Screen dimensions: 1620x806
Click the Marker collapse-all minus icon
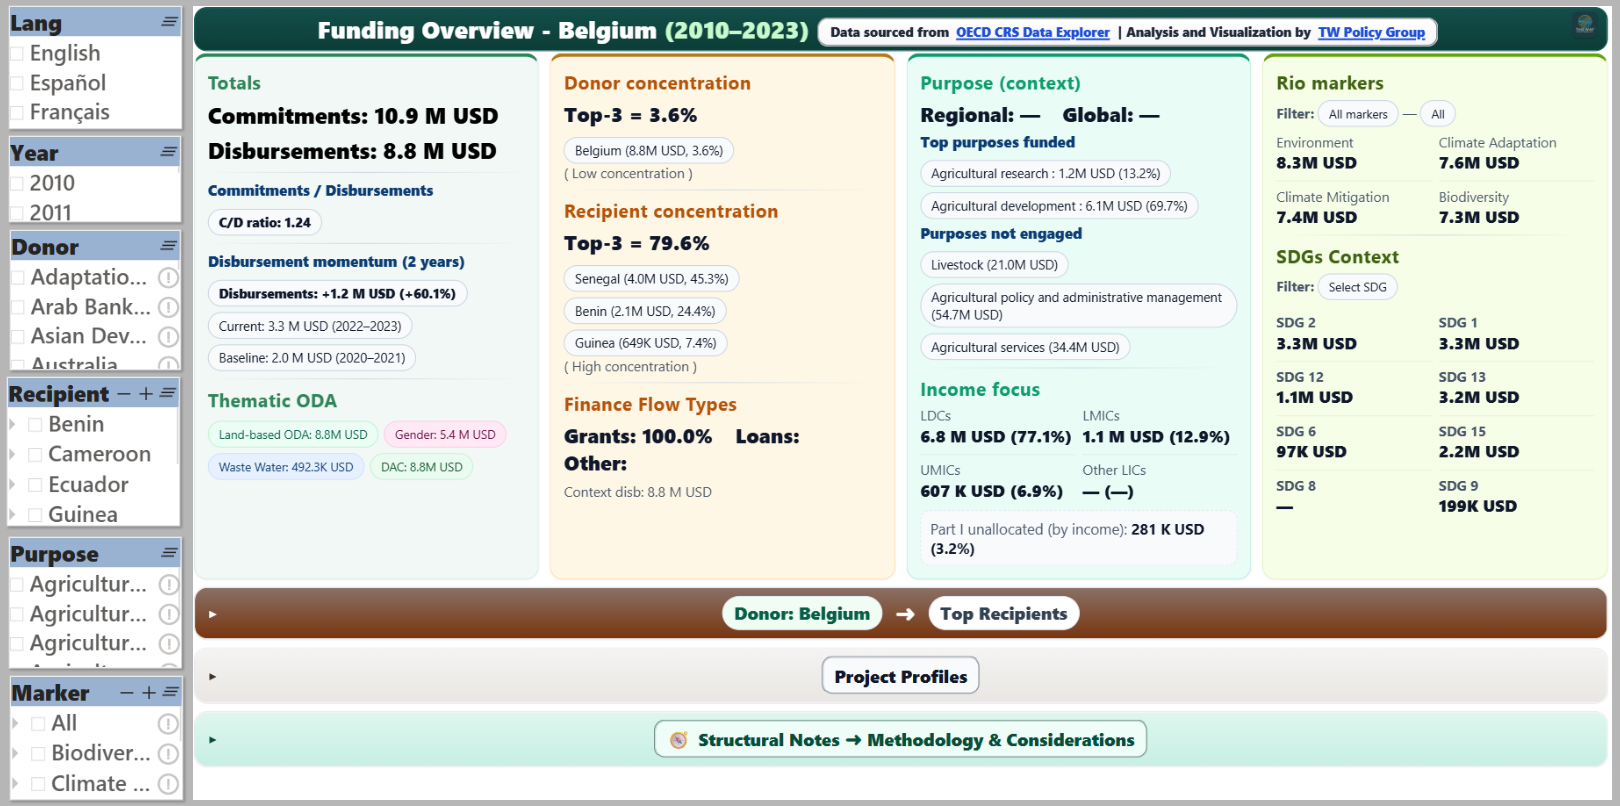tap(127, 692)
